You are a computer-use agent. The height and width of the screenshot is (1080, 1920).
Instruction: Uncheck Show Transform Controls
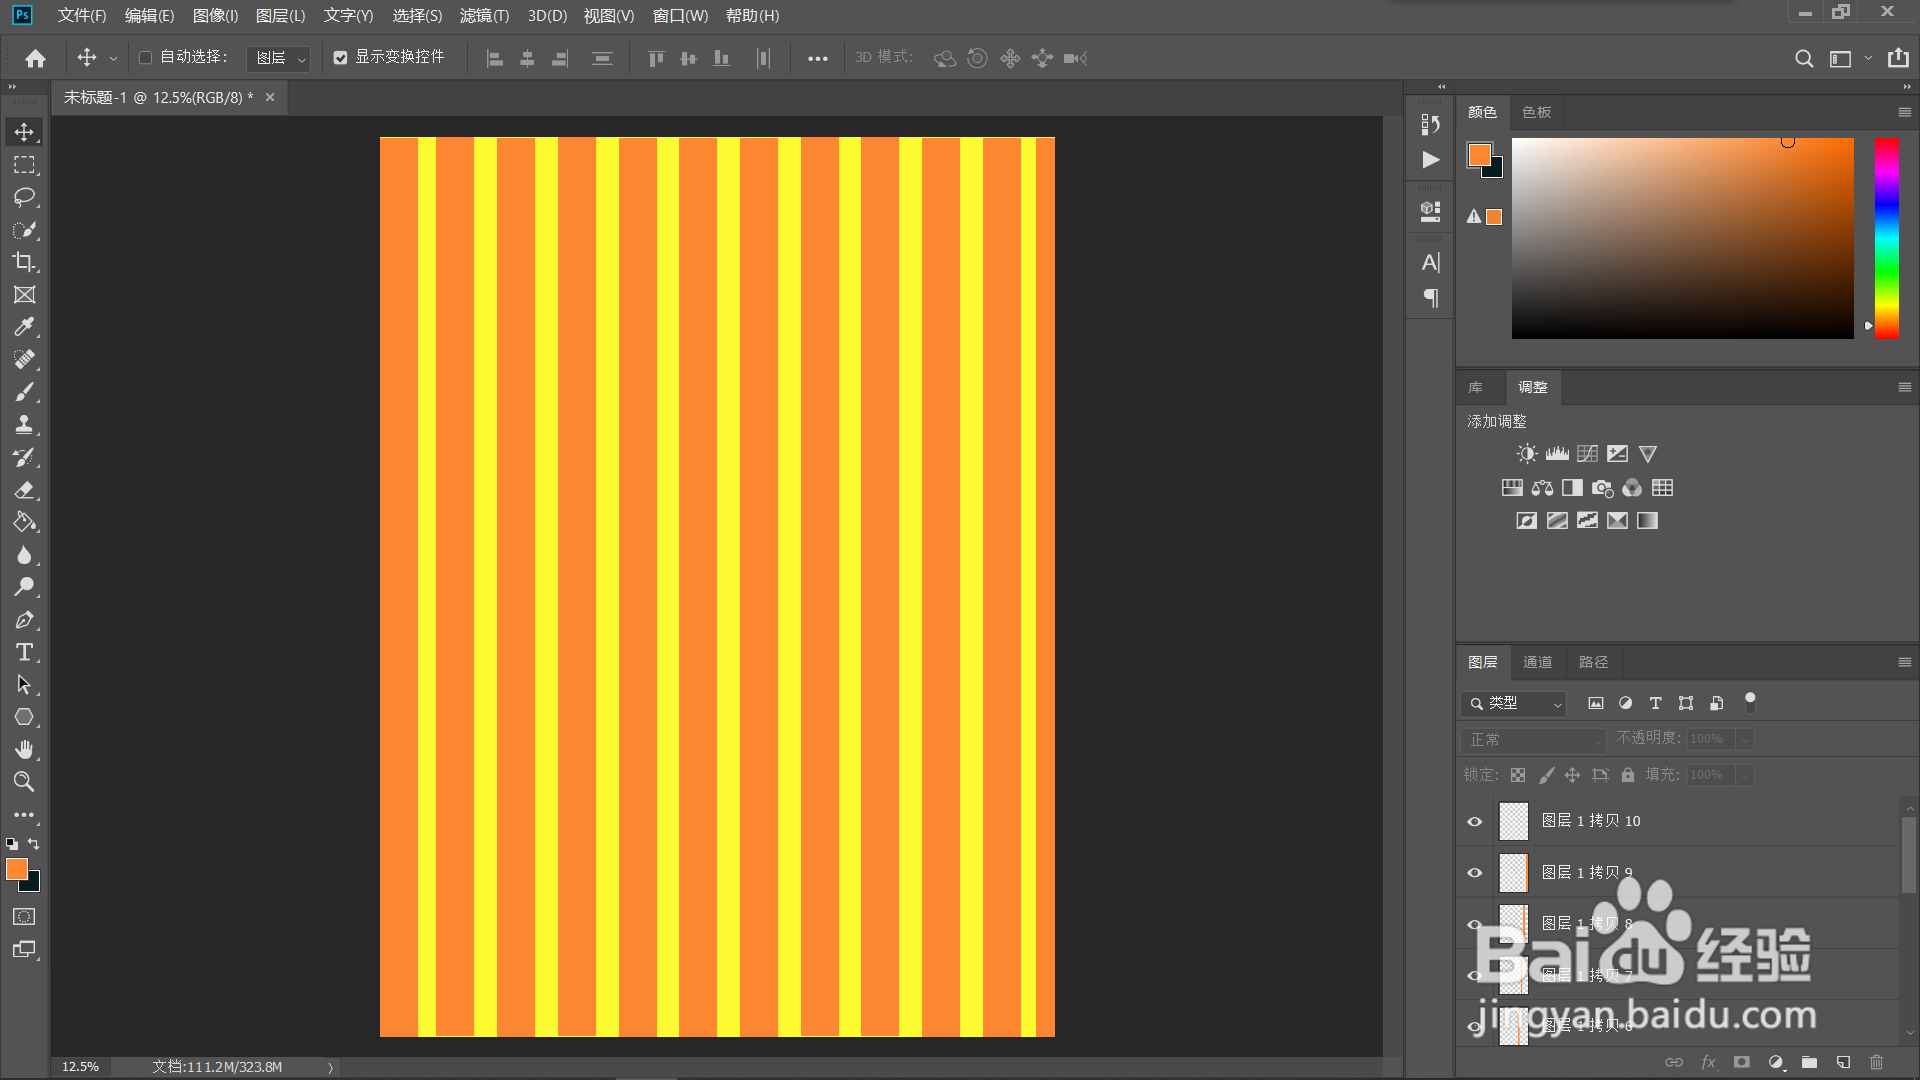341,58
